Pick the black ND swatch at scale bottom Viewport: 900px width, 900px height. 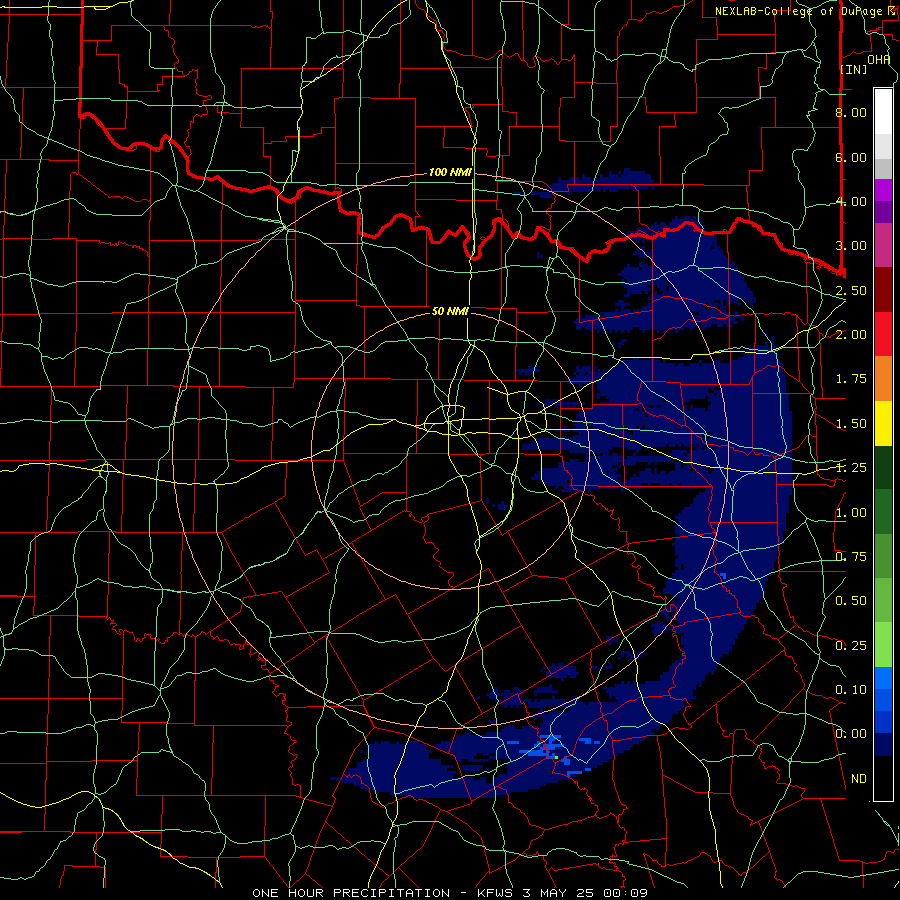coord(883,778)
